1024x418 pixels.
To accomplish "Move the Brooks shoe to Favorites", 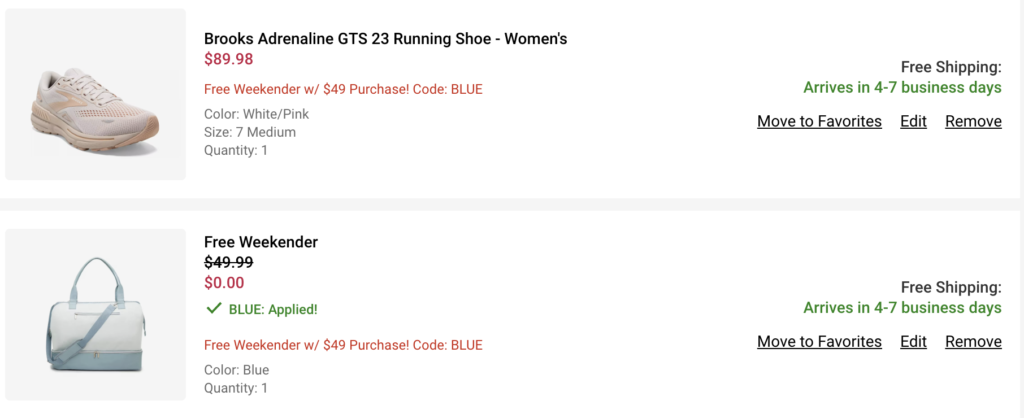I will click(819, 121).
